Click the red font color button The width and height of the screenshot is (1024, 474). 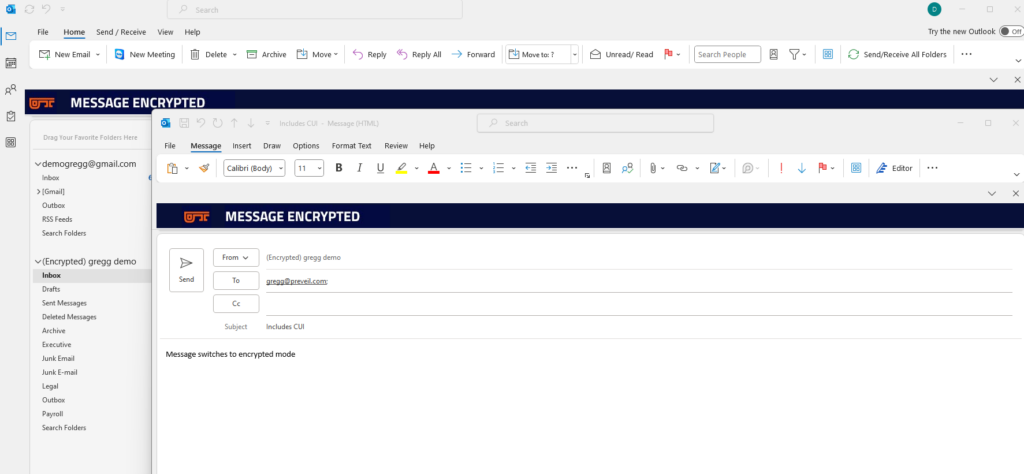coord(434,168)
